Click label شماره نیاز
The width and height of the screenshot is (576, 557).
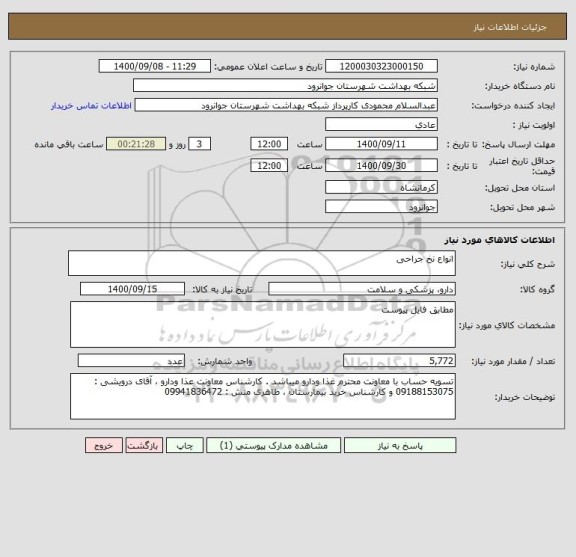coord(534,67)
